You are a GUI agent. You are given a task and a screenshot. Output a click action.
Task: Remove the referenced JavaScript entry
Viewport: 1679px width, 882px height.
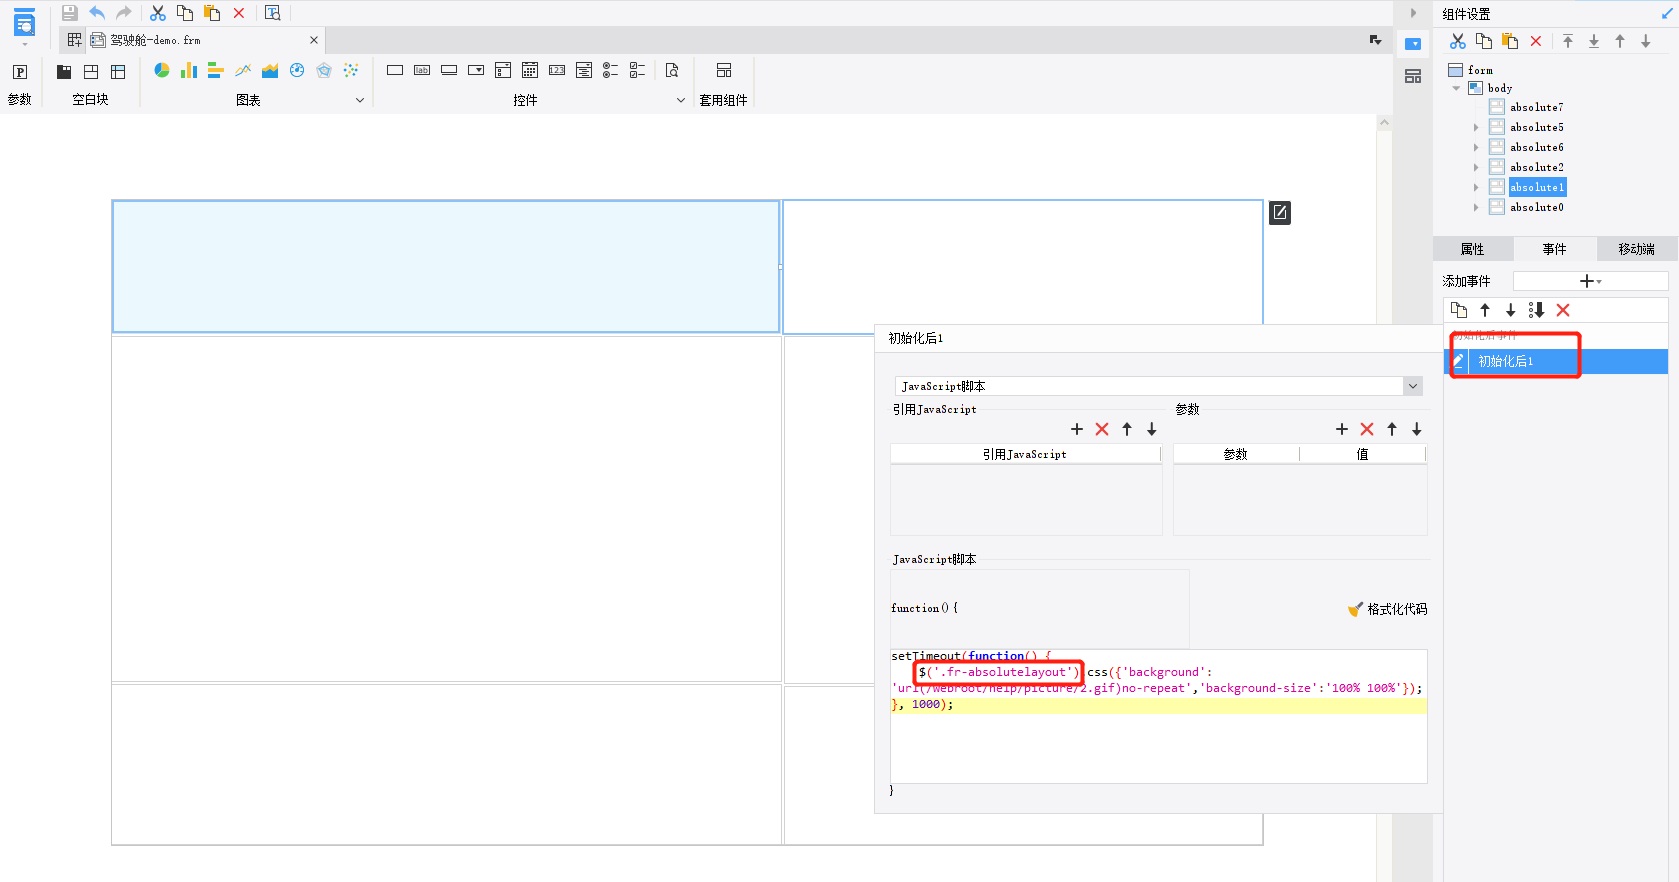coord(1102,429)
